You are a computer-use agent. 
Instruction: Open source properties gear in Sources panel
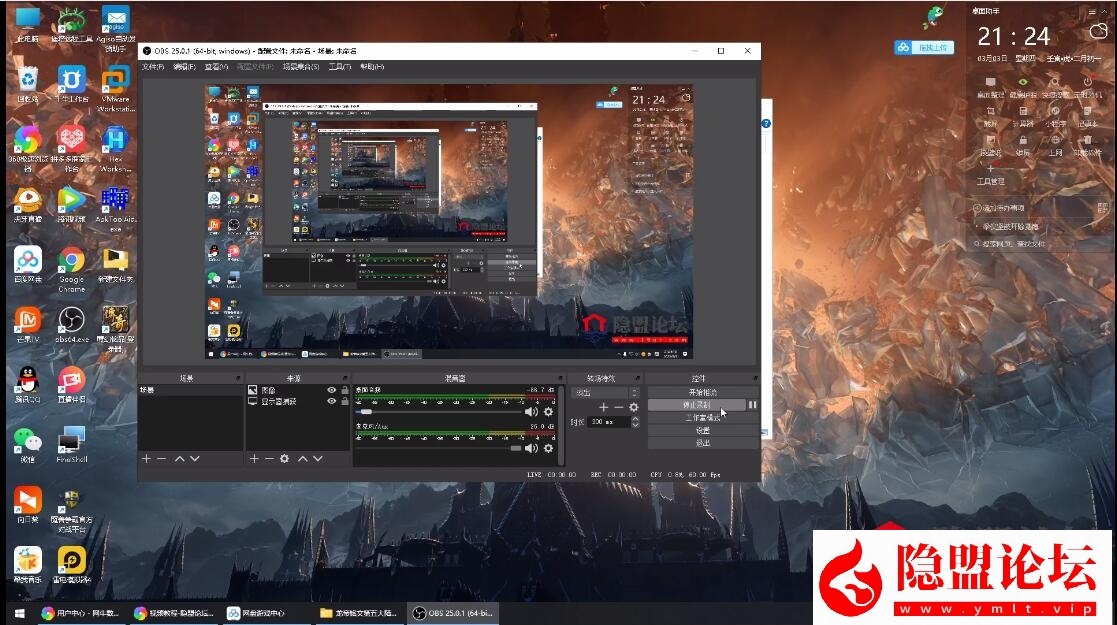[285, 458]
